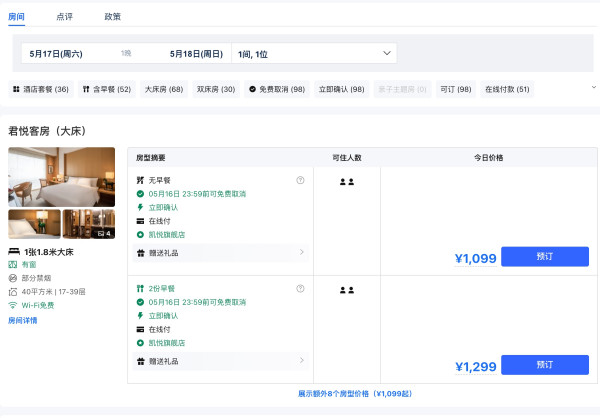Click the Wi-Fi免费 icon
Image resolution: width=600 pixels, height=418 pixels.
click(13, 305)
